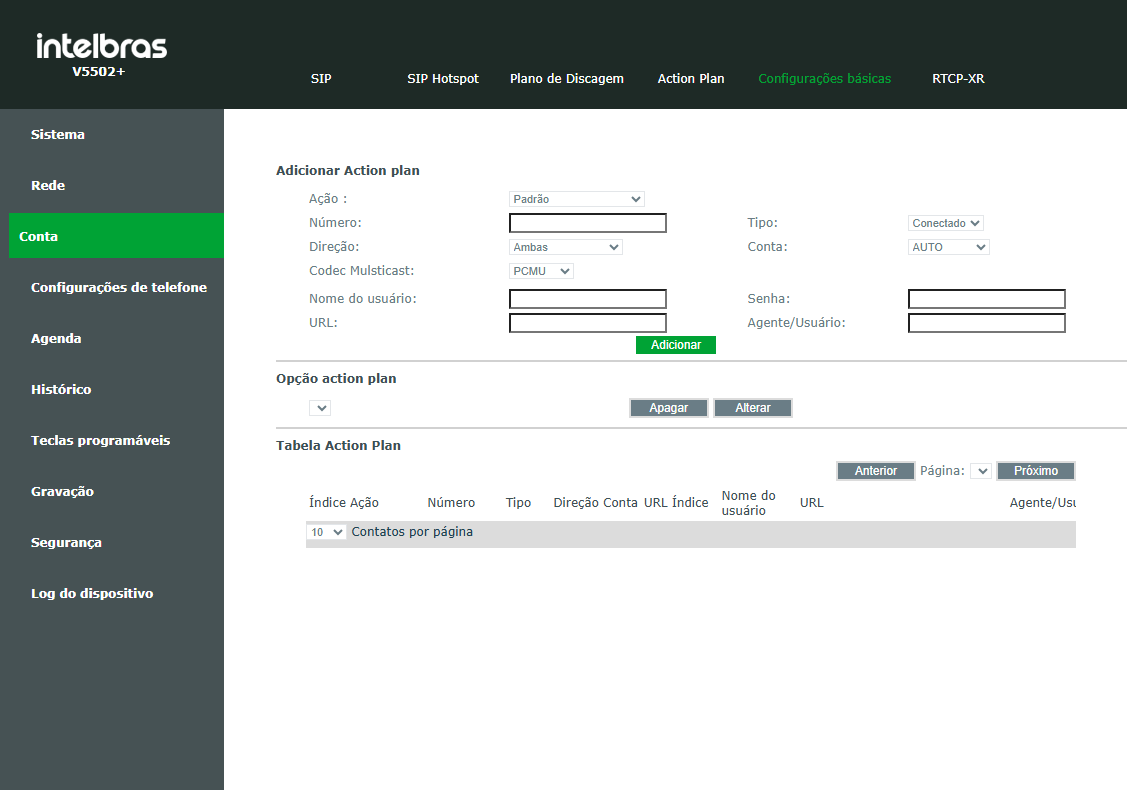The image size is (1127, 790).
Task: Open Gravação in the sidebar
Action: (x=63, y=492)
